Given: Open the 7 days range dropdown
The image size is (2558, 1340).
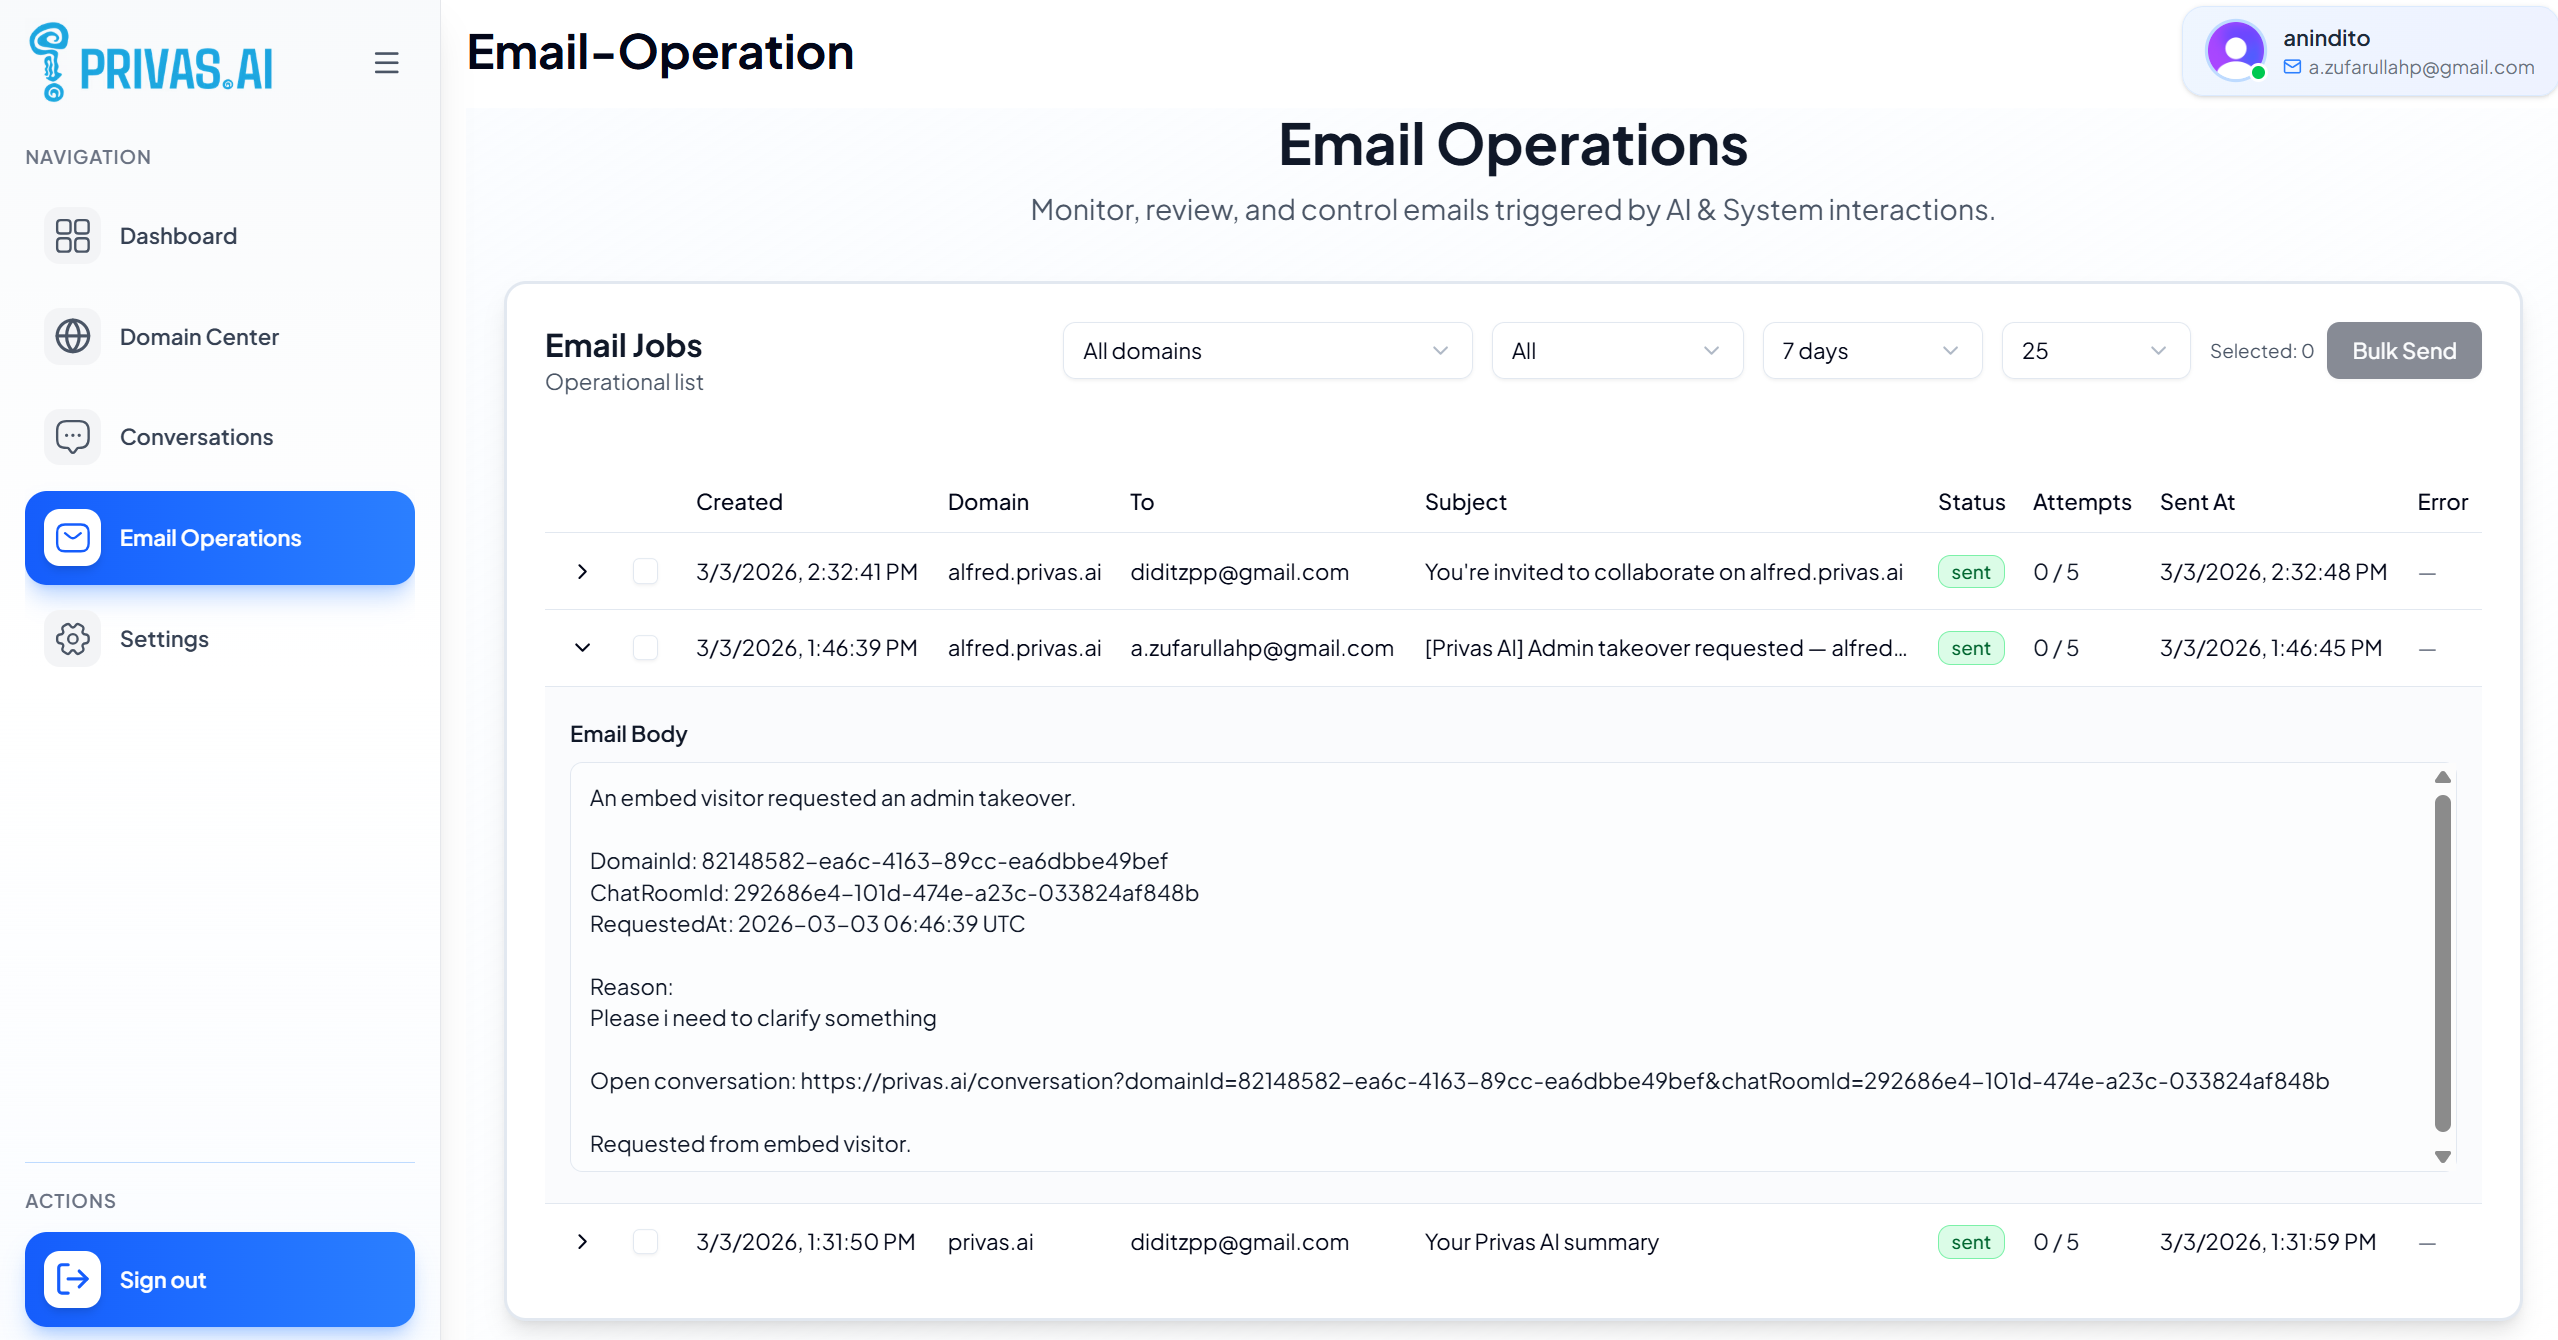Looking at the screenshot, I should point(1871,351).
